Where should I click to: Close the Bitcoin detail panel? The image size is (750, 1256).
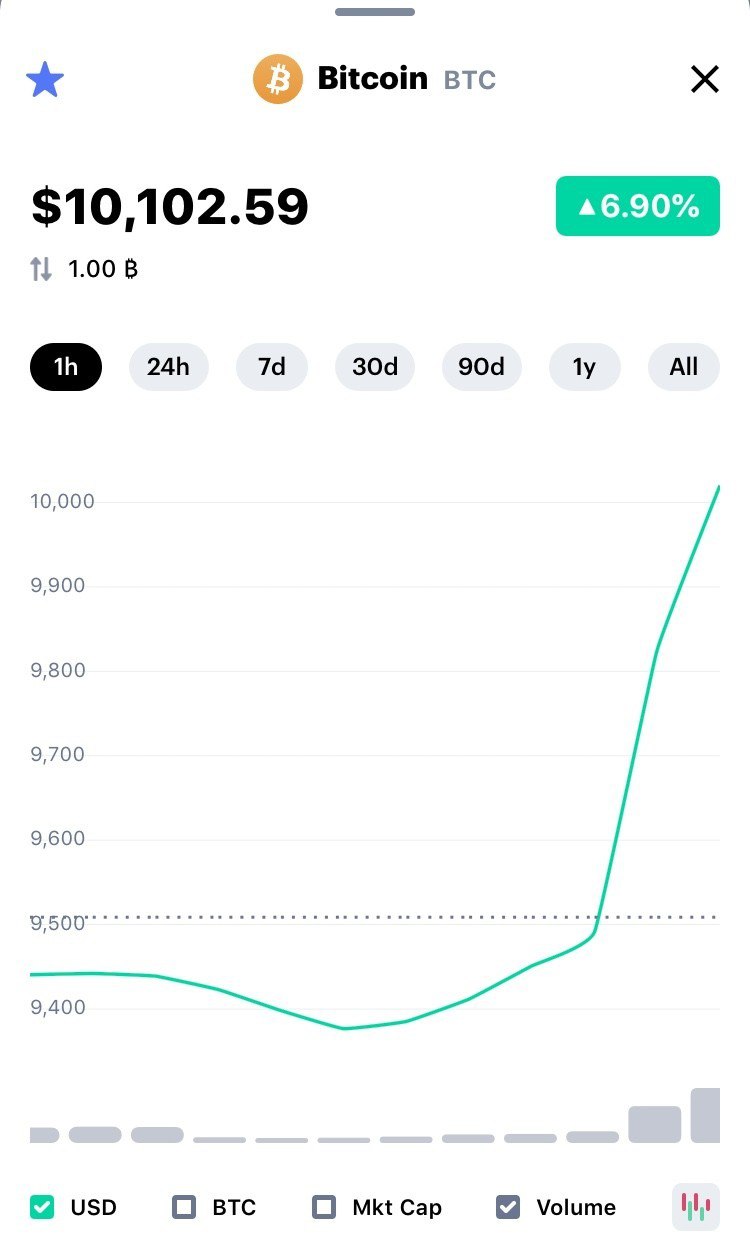tap(705, 79)
